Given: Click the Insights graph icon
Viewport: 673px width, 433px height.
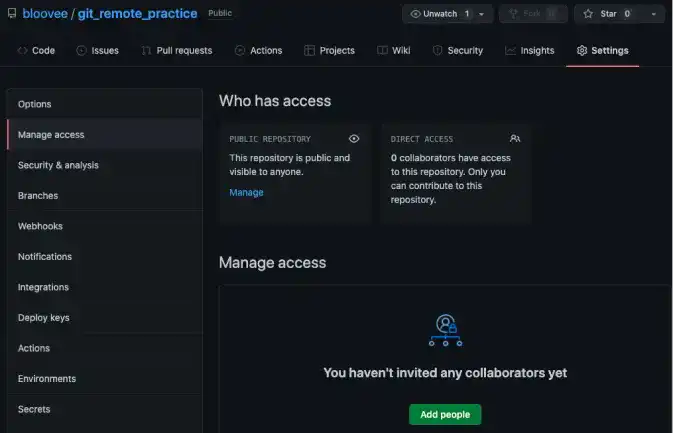Looking at the screenshot, I should click(510, 51).
